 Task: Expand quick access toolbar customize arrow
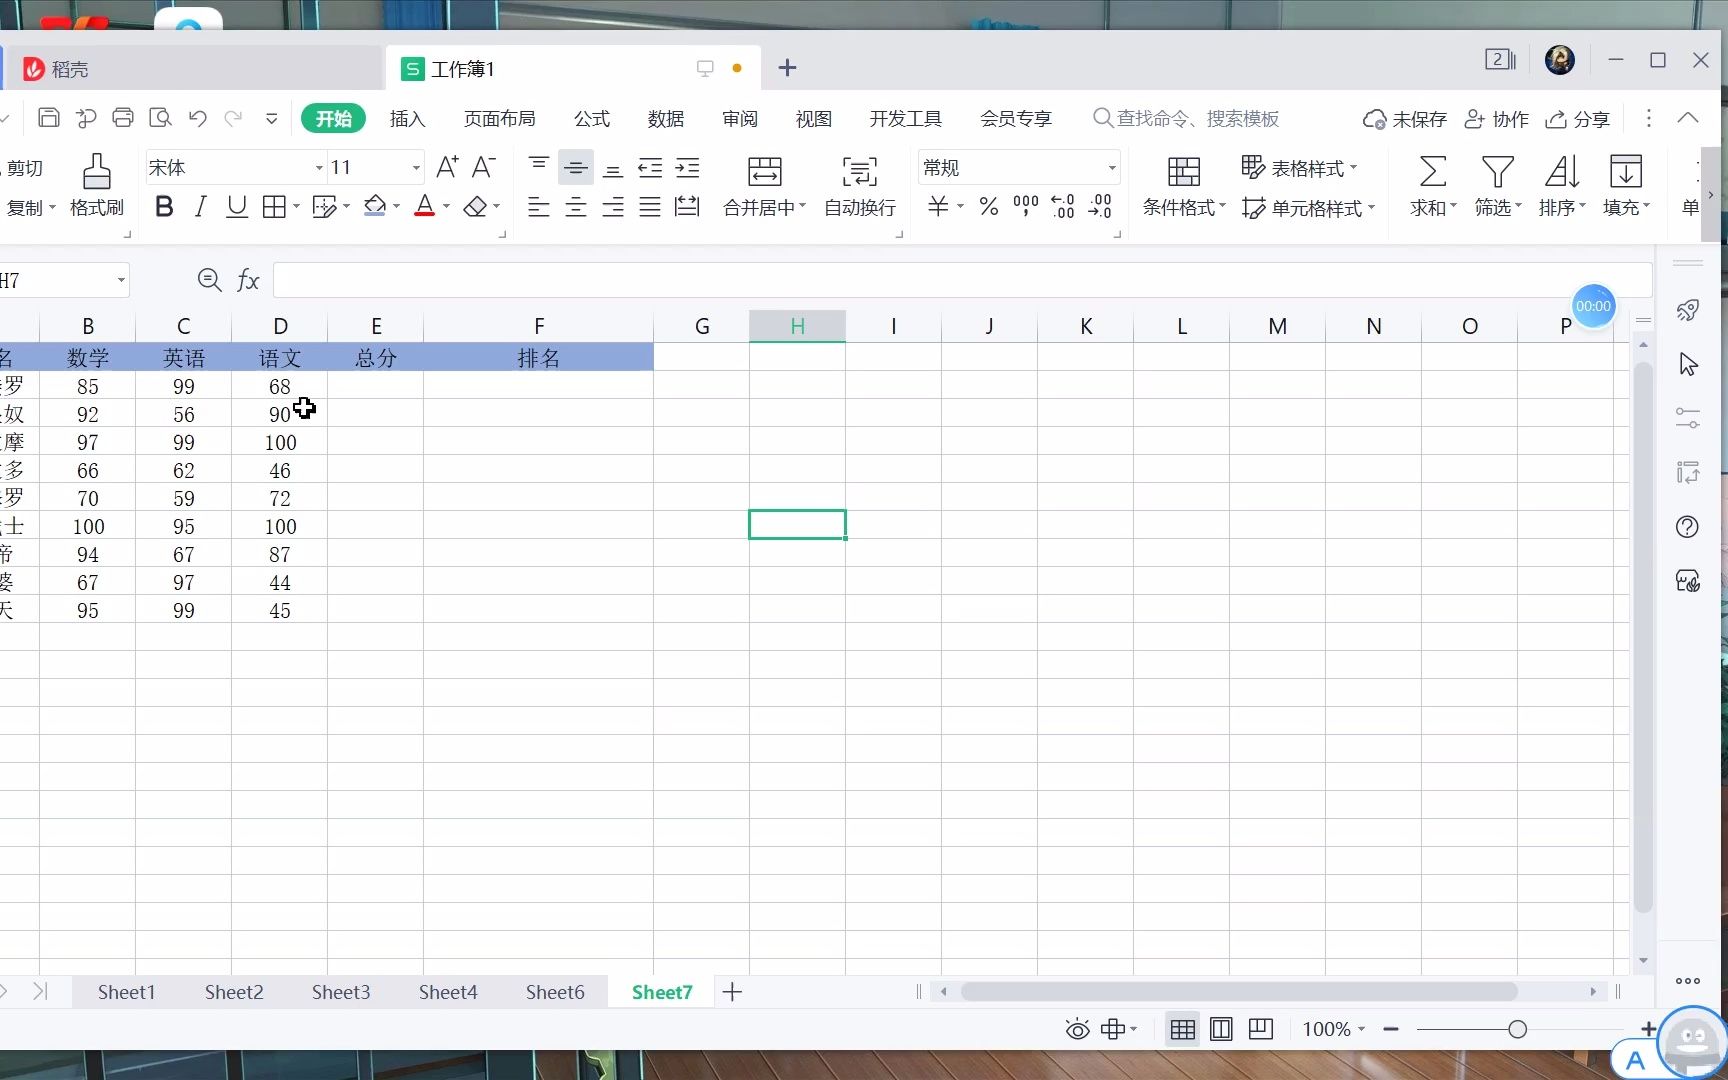pyautogui.click(x=271, y=118)
